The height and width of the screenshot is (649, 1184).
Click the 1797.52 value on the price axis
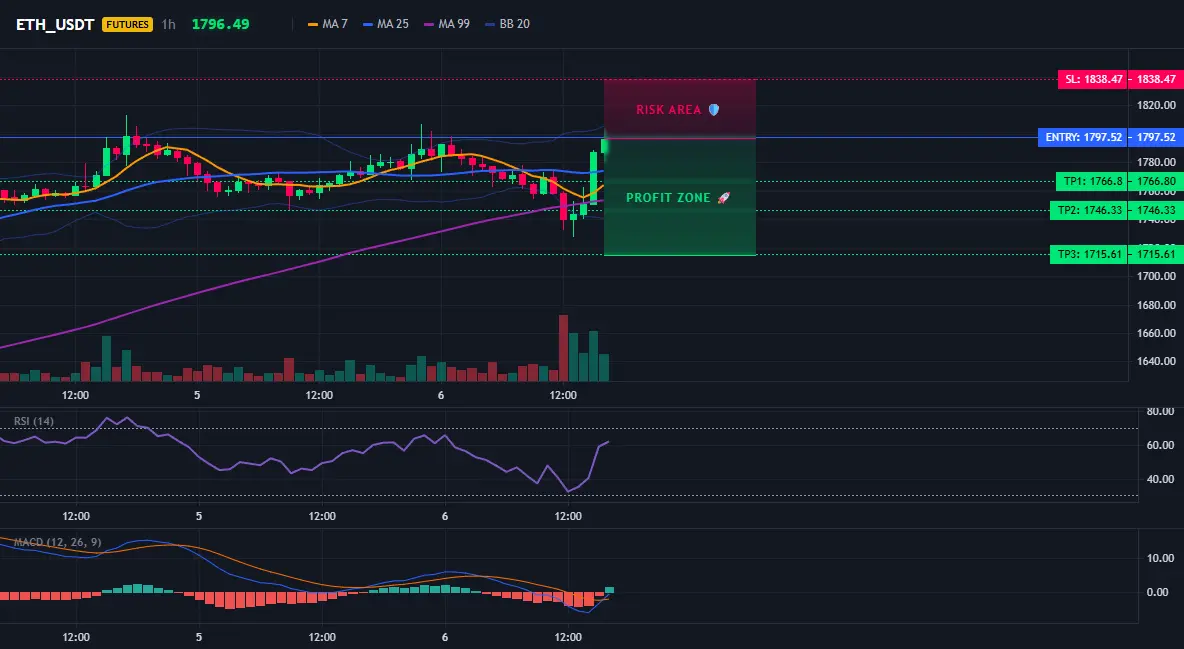coord(1156,138)
